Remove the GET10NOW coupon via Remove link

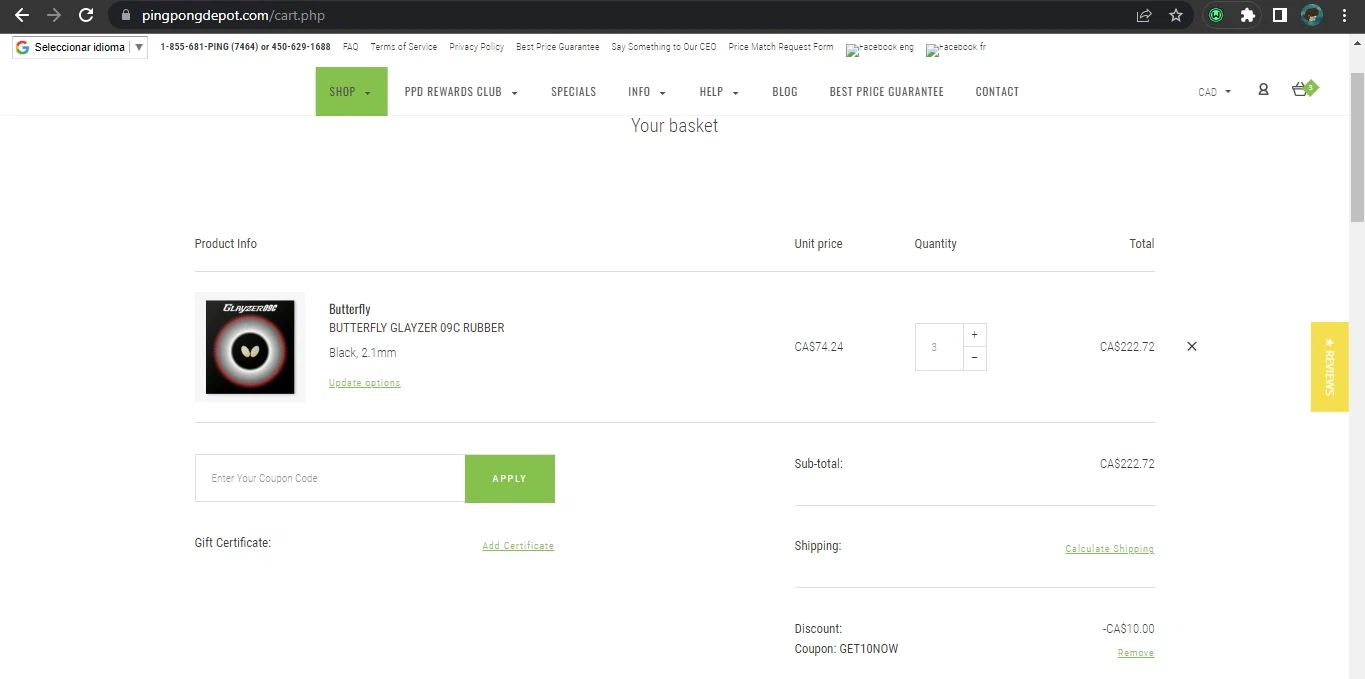(1136, 653)
